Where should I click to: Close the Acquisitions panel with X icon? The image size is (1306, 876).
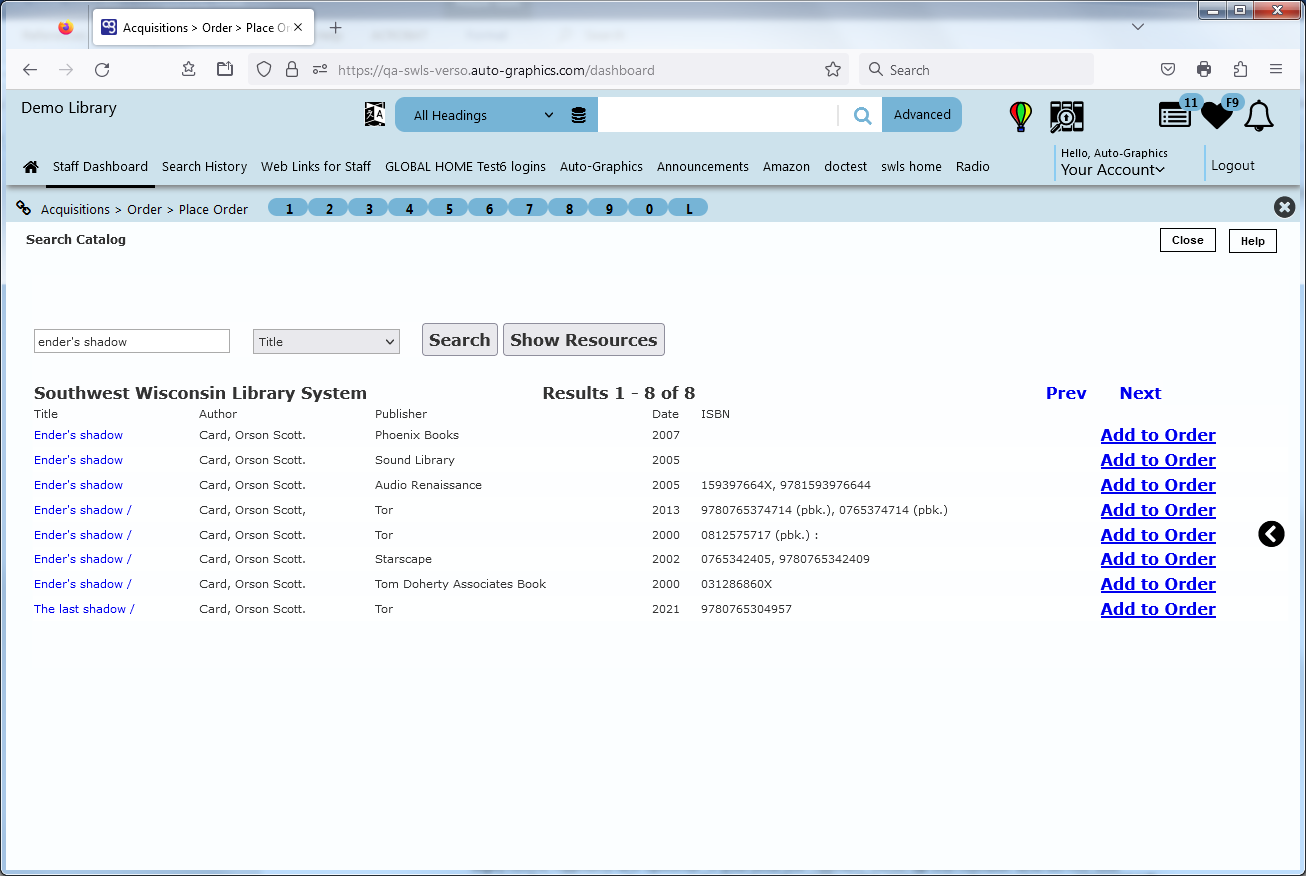[x=1285, y=207]
